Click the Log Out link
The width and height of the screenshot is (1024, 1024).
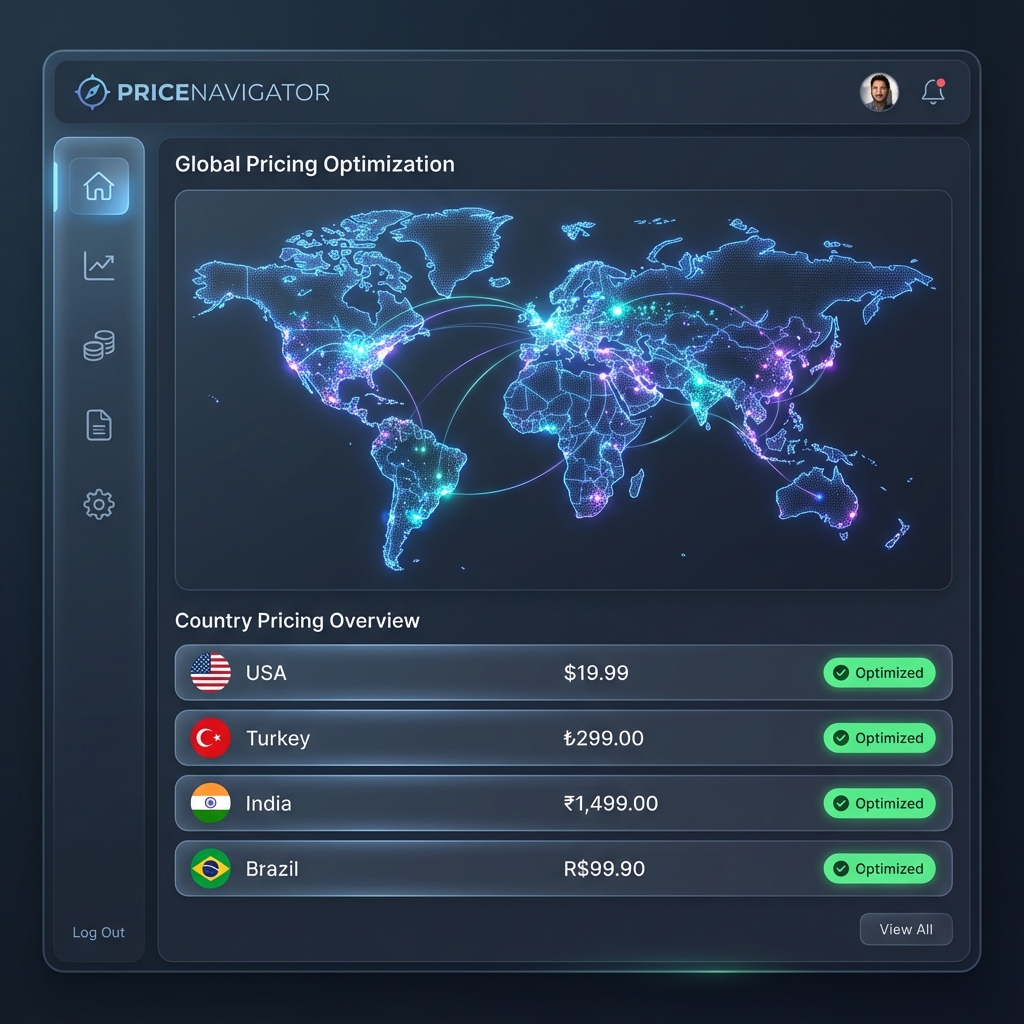(x=97, y=932)
